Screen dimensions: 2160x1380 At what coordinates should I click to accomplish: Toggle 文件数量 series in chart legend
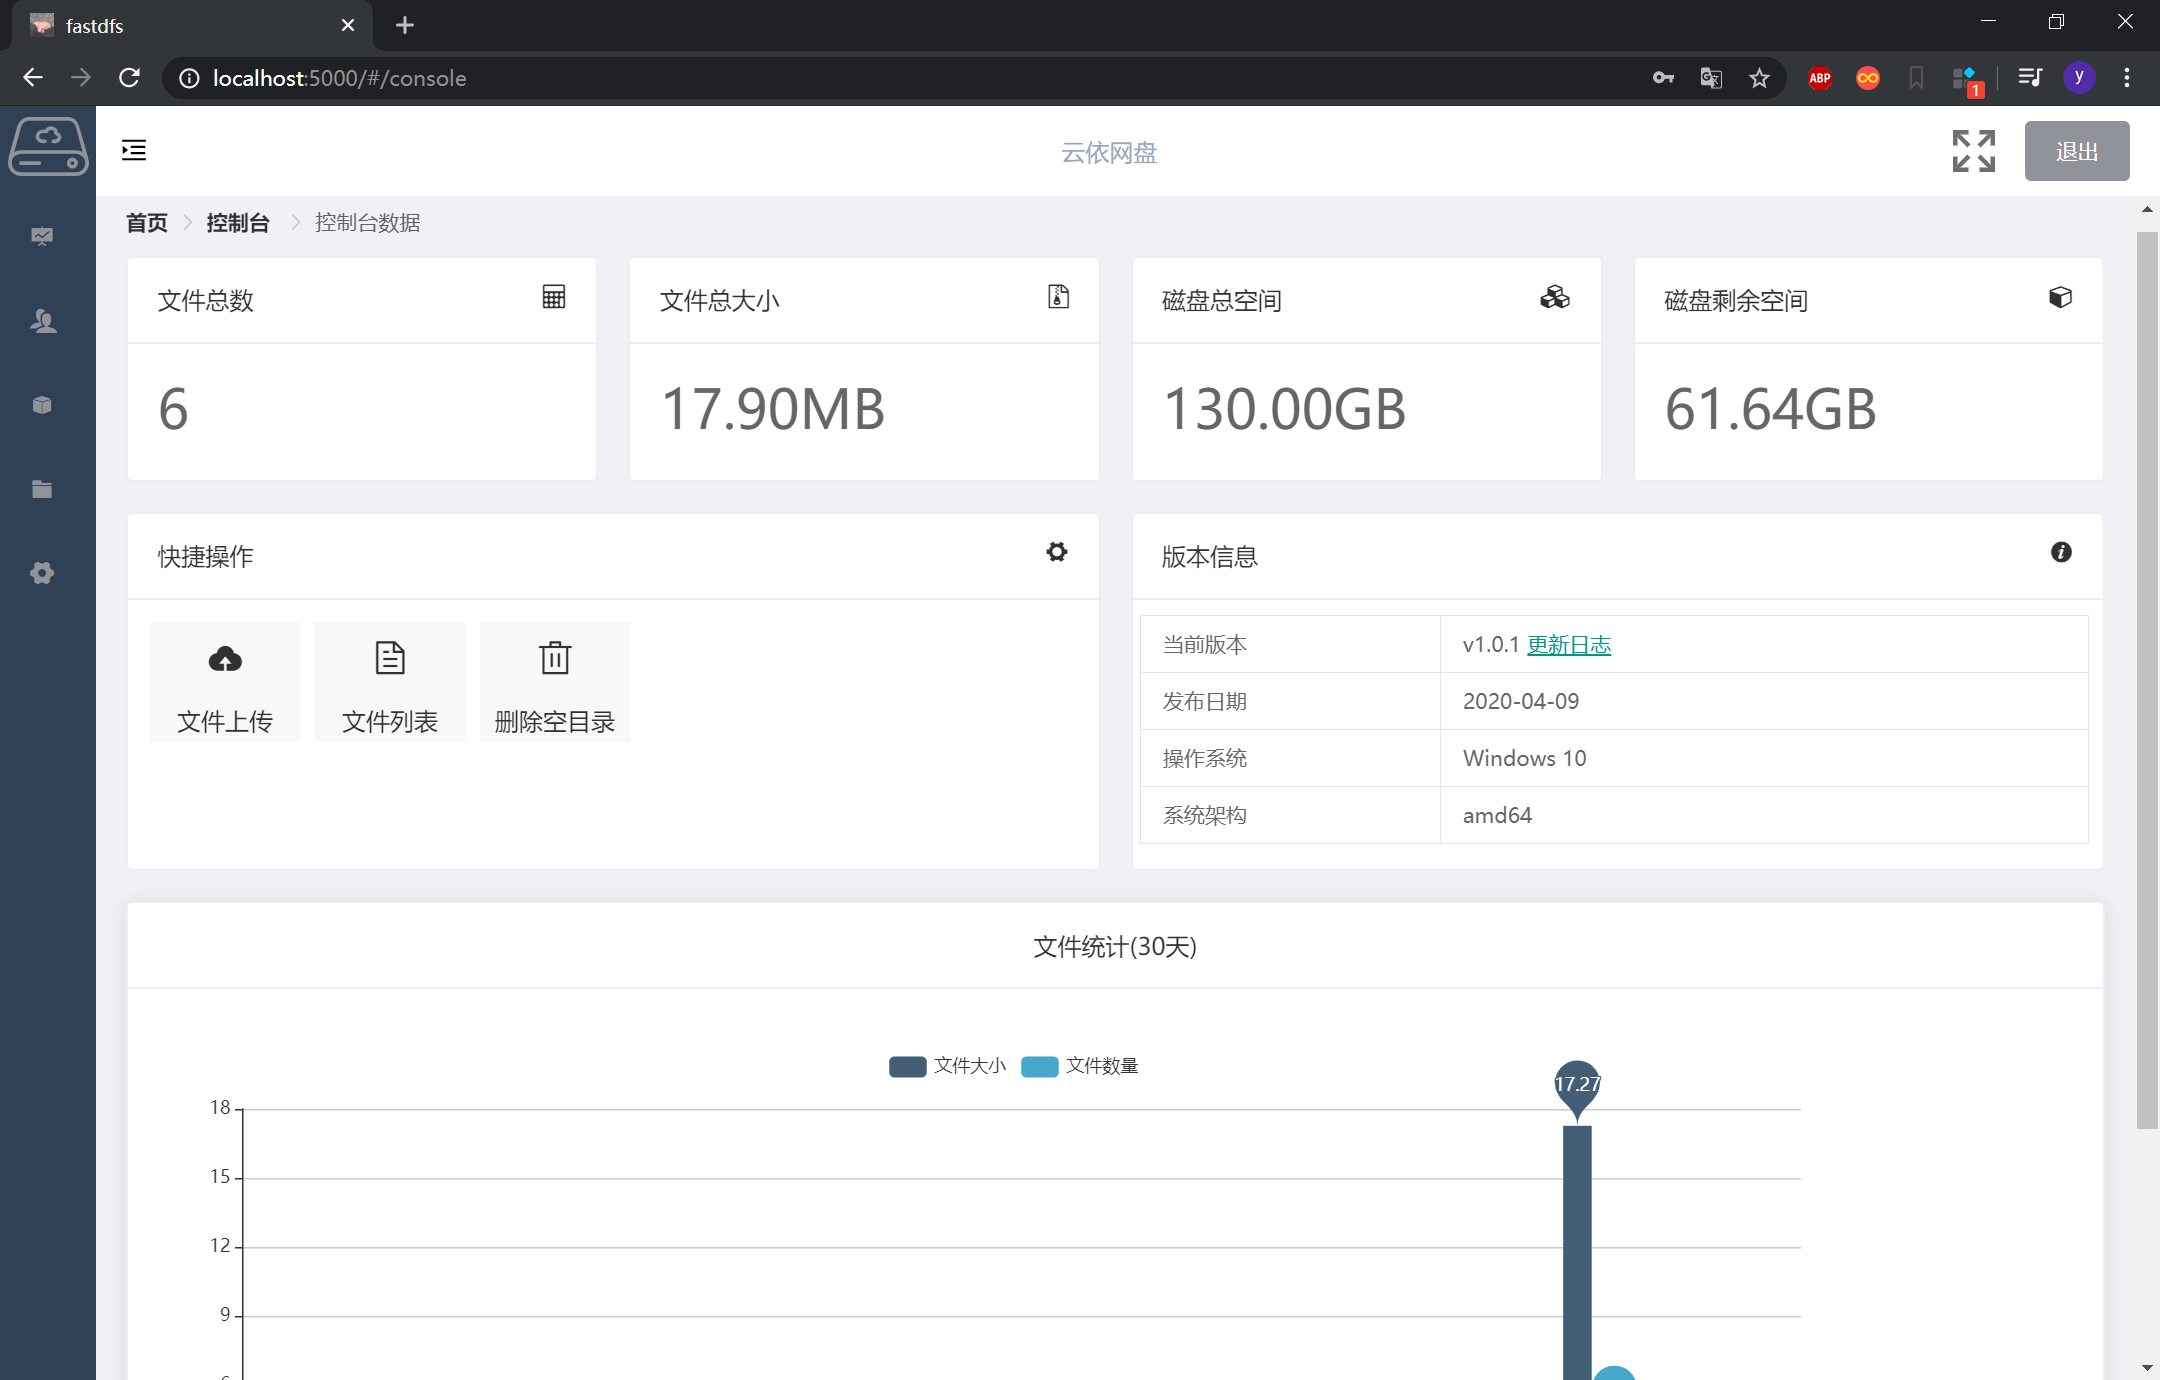click(1080, 1066)
